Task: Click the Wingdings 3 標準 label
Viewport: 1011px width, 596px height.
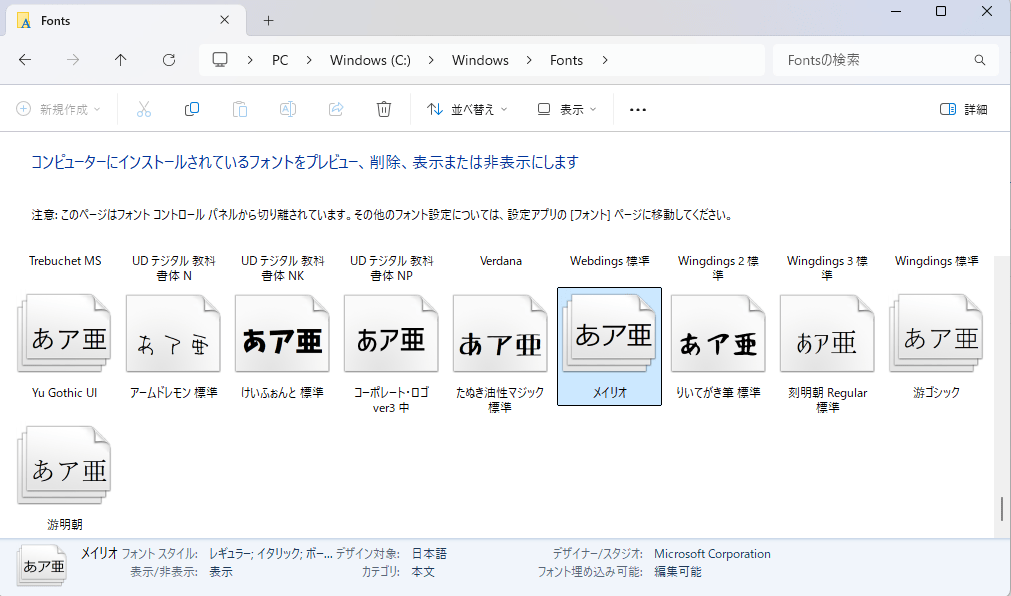Action: tap(827, 268)
